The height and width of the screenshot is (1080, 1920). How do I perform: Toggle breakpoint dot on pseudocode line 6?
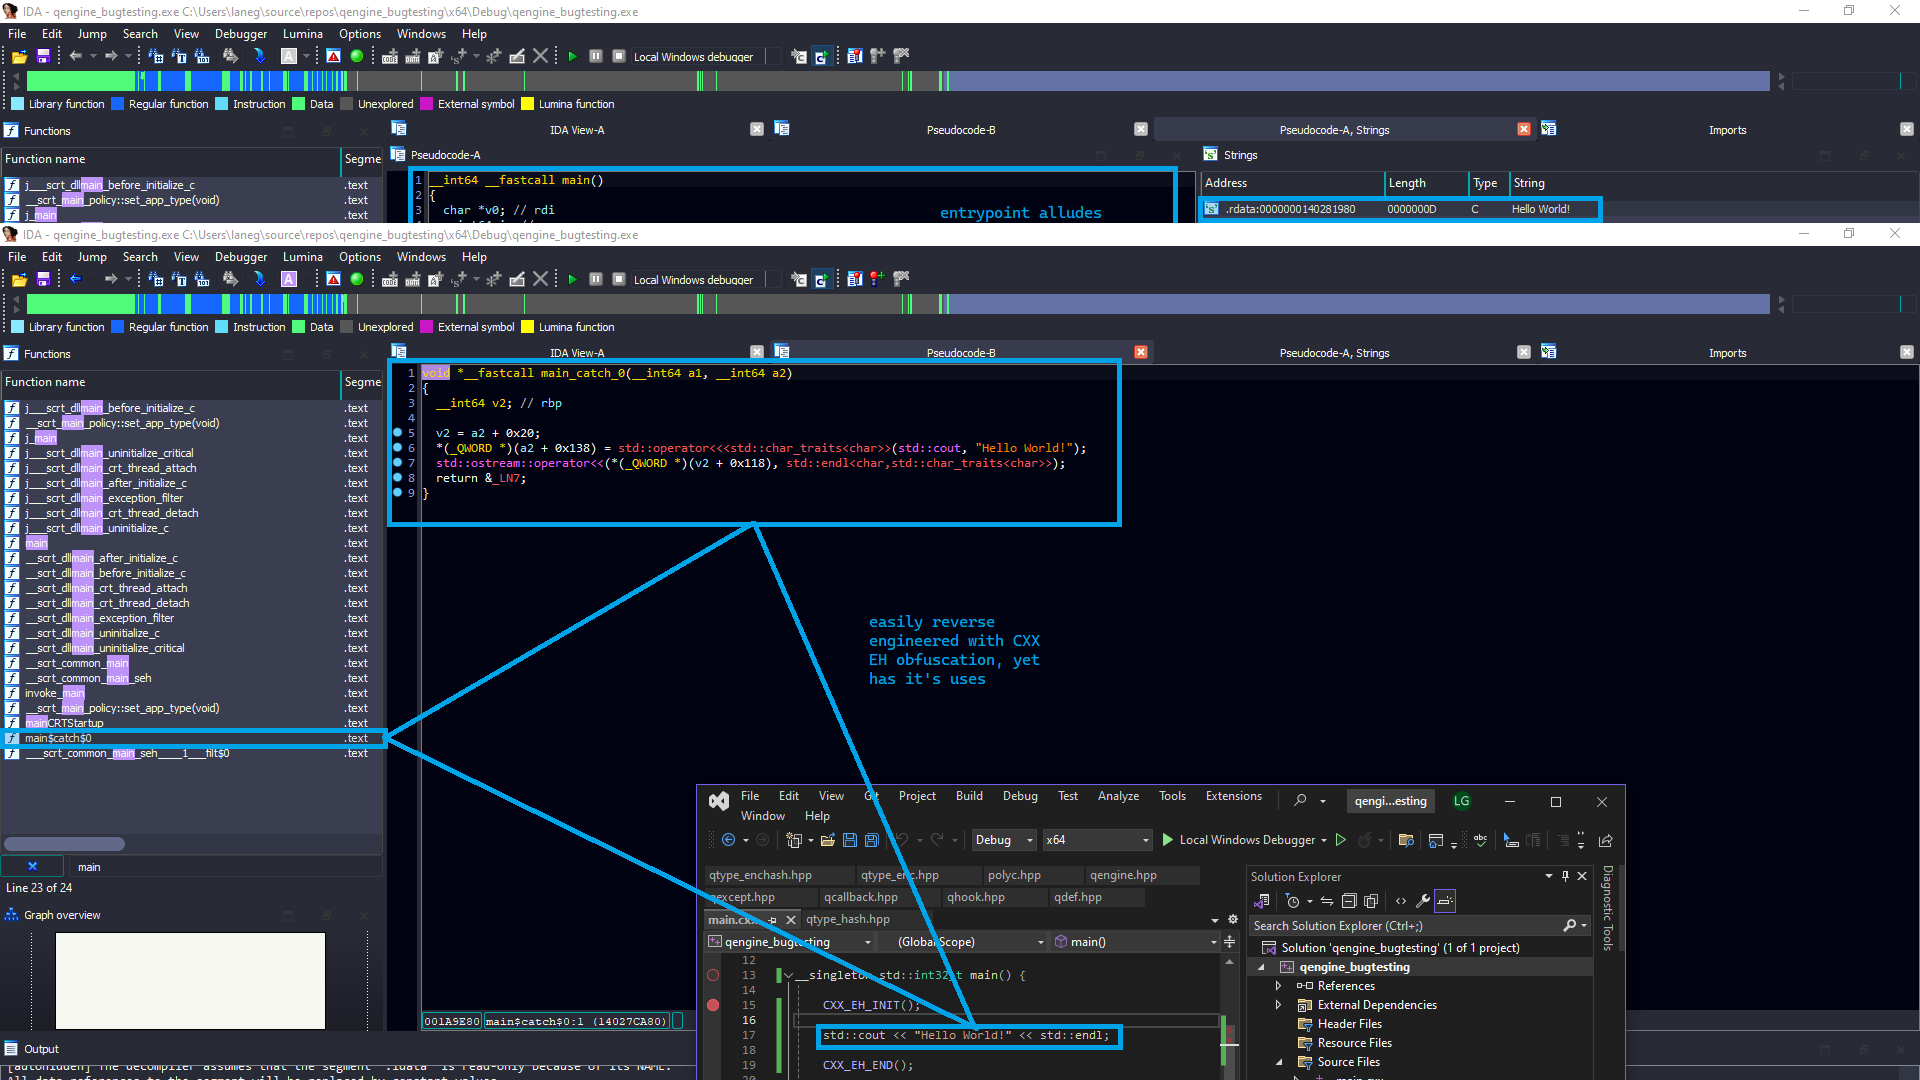tap(398, 448)
